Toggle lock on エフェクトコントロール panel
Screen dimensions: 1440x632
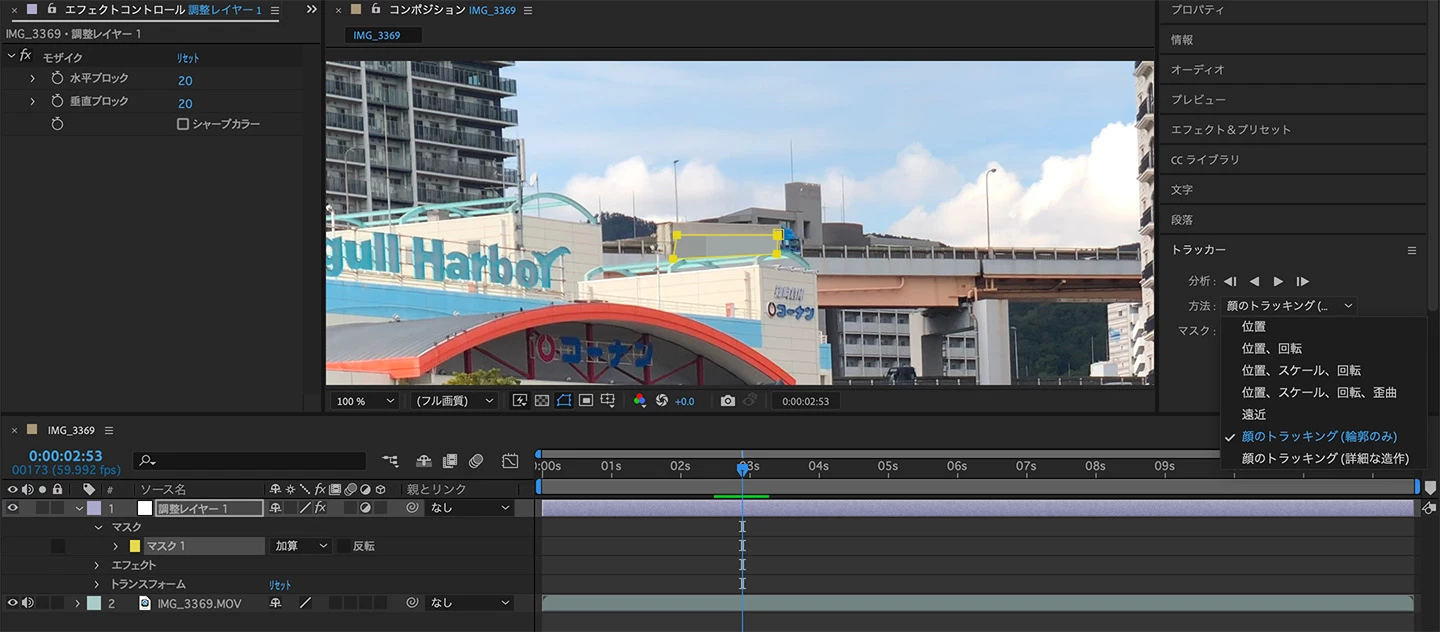coord(52,9)
